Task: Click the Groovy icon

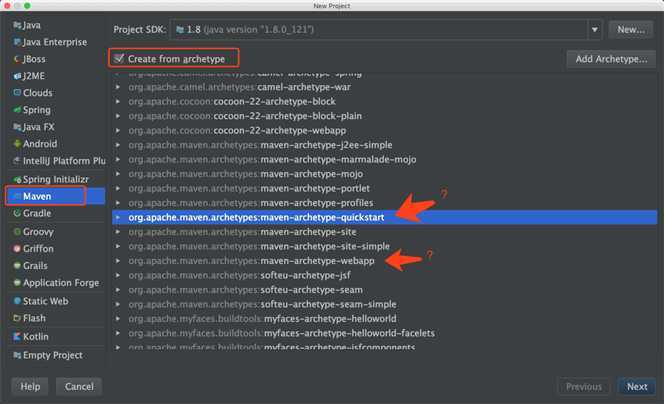Action: tap(17, 232)
